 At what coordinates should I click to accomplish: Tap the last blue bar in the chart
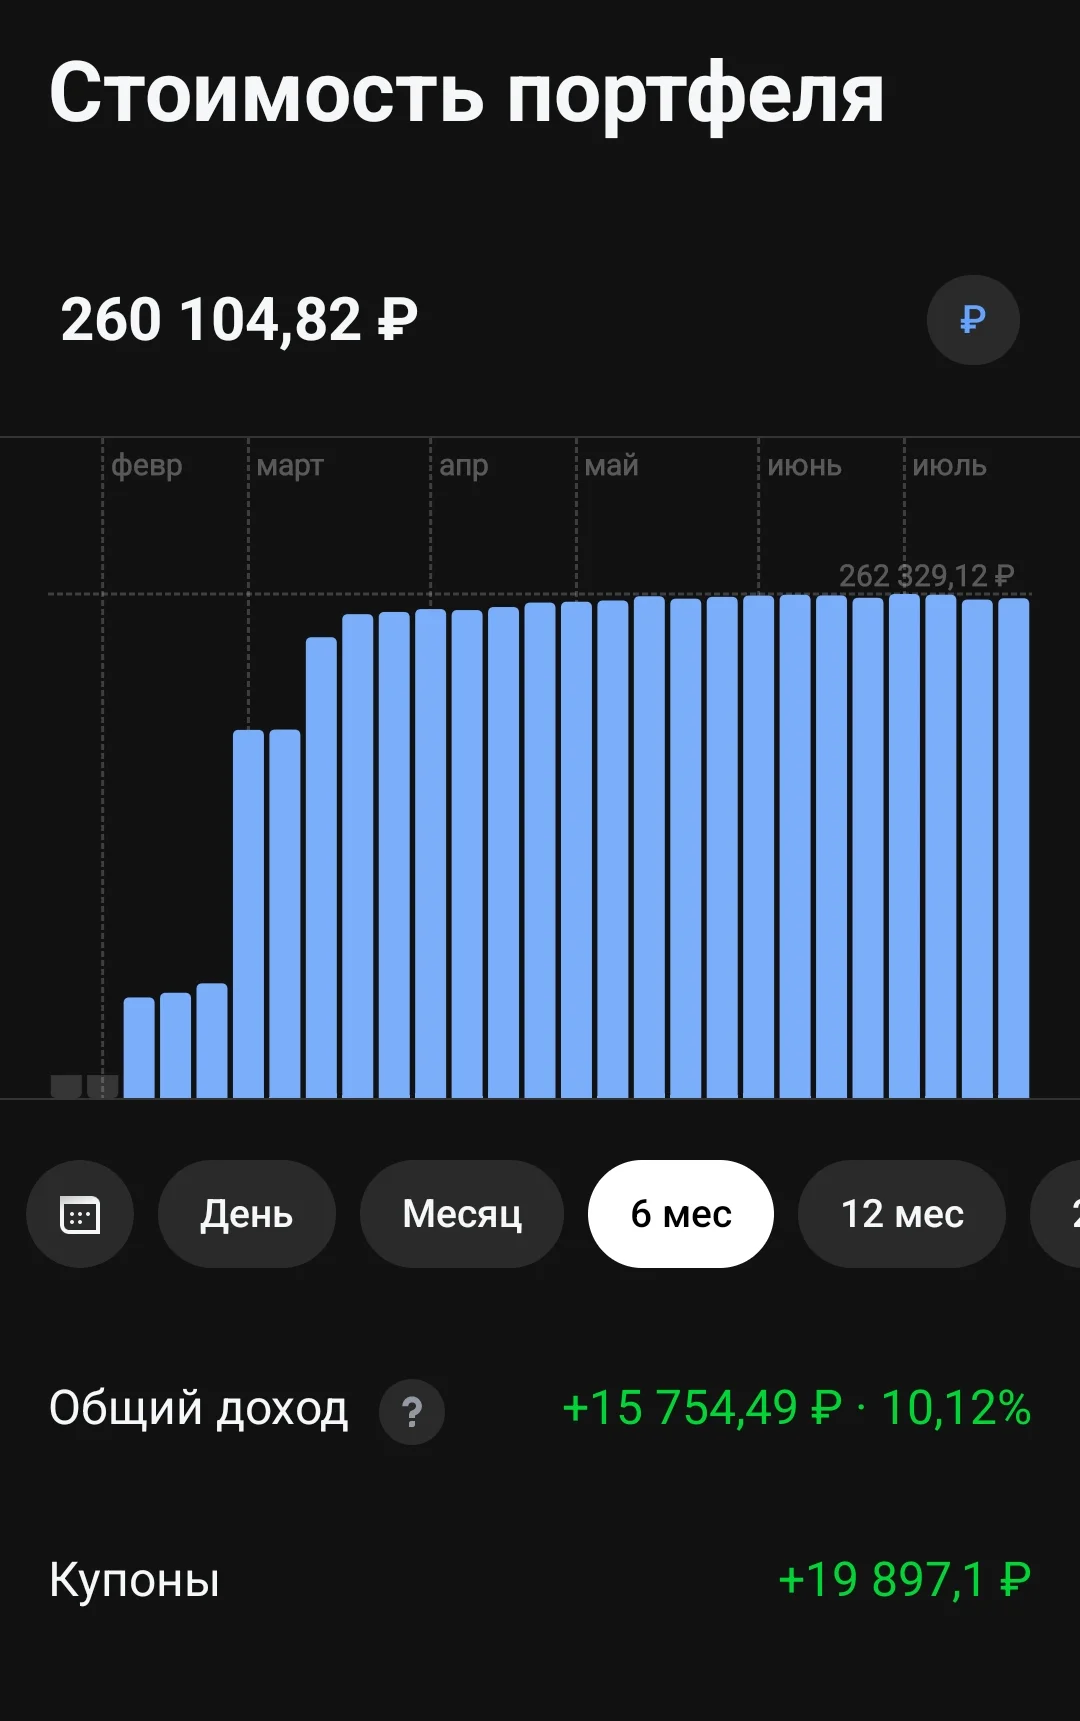point(1014,848)
